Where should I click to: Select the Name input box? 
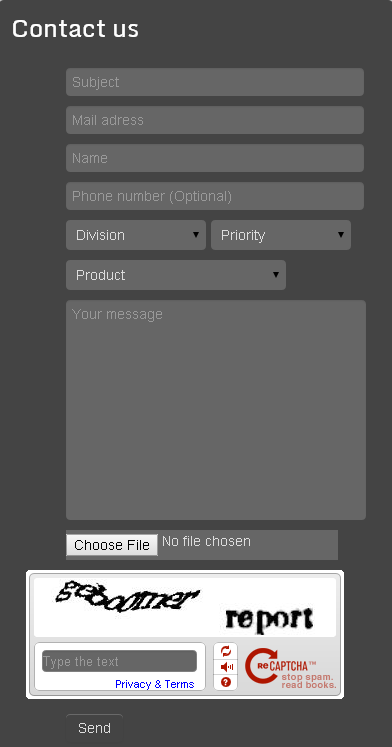tap(215, 158)
